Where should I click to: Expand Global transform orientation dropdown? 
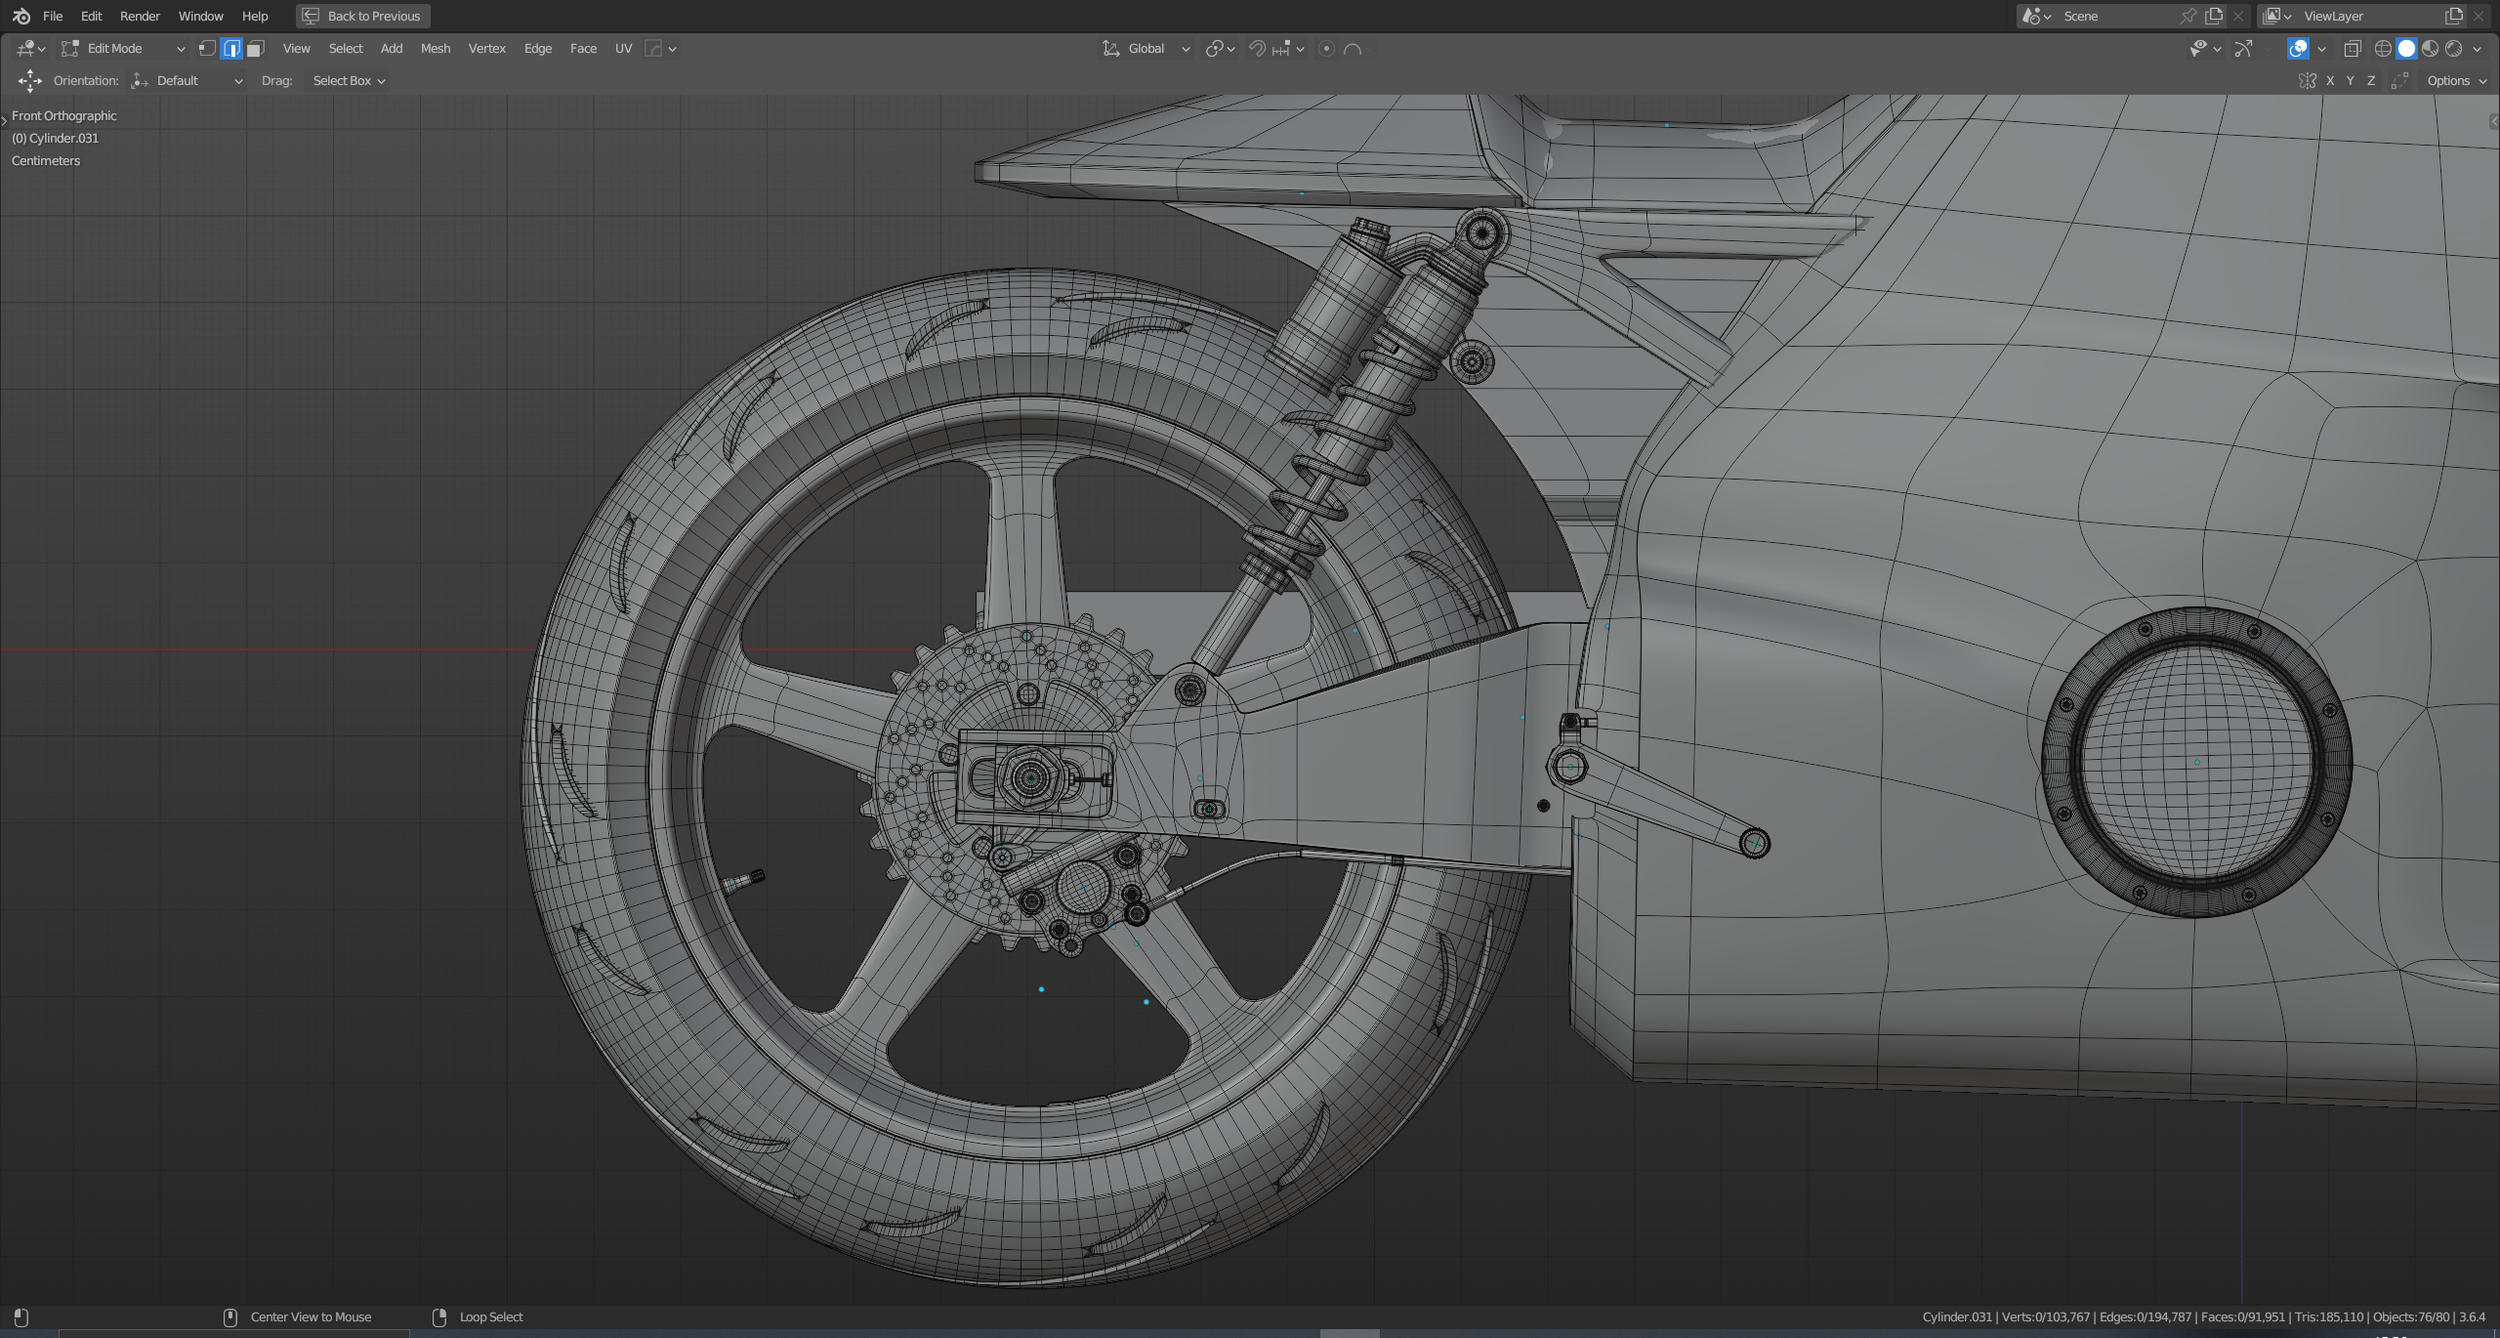click(1146, 48)
